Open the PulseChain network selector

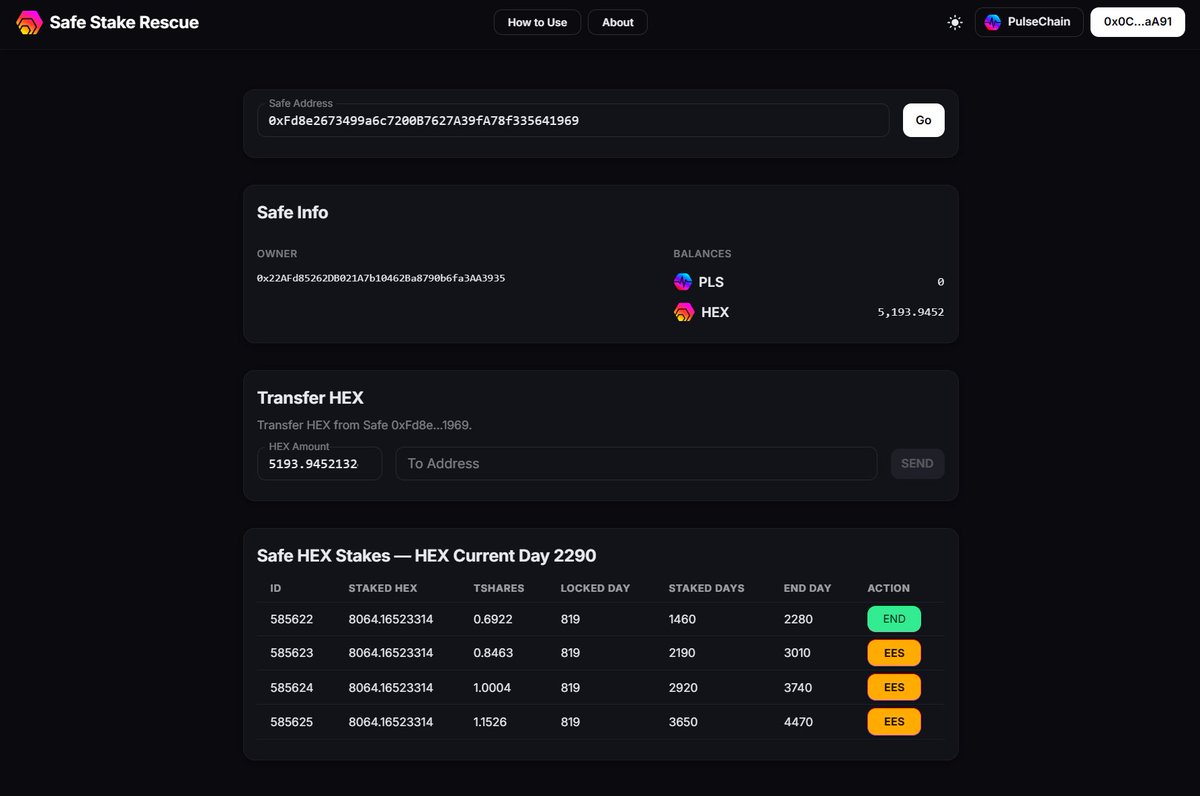1029,22
